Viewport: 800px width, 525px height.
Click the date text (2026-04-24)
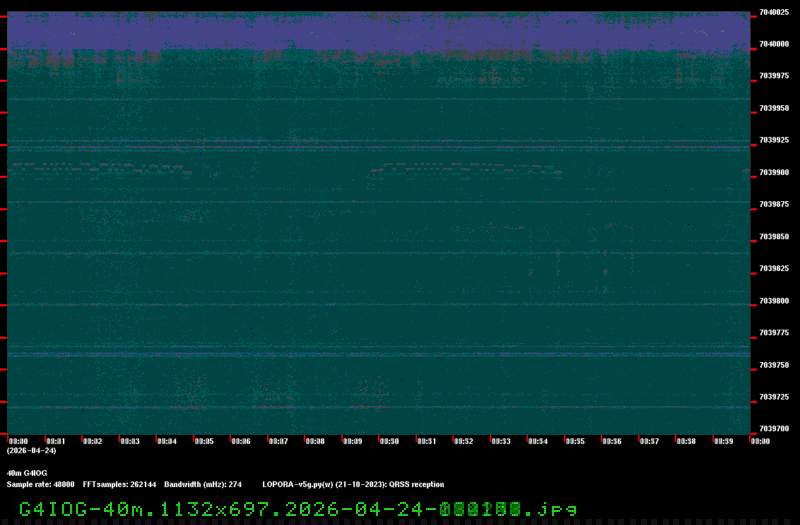[31, 450]
